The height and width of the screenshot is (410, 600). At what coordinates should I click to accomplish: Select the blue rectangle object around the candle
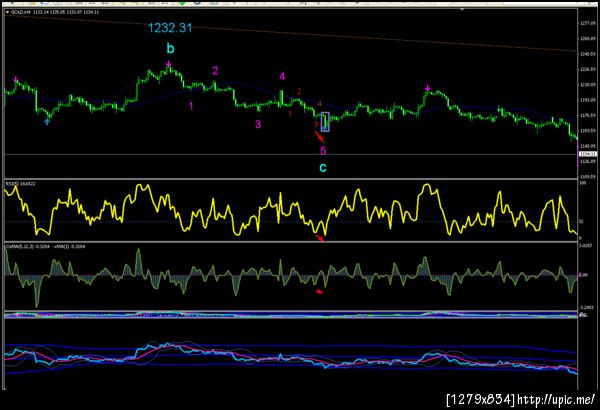[325, 122]
